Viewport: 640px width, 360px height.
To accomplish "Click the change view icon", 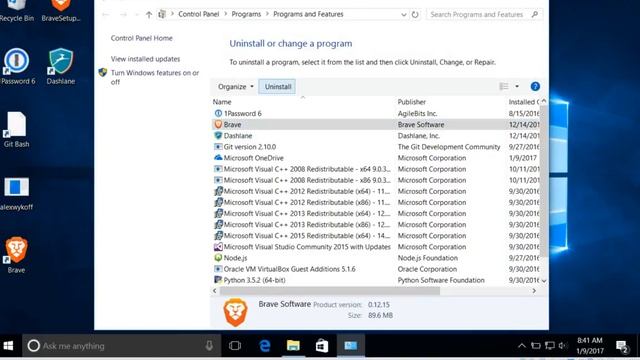I will click(x=504, y=86).
